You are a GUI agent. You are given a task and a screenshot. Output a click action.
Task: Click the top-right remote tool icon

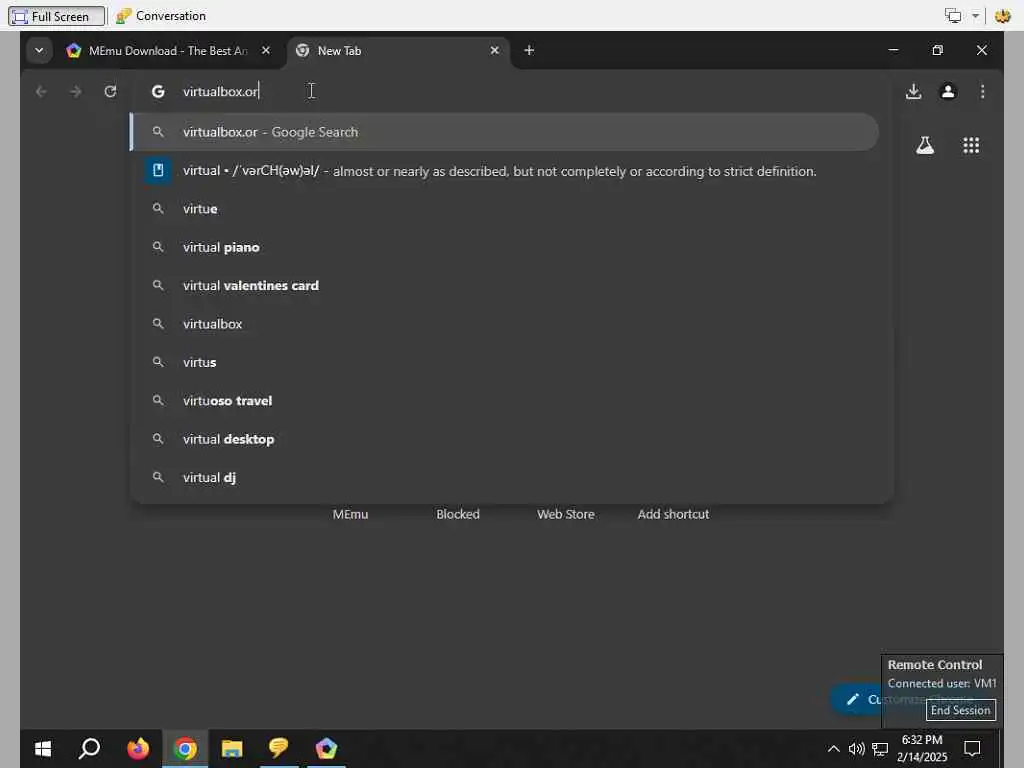(1002, 16)
